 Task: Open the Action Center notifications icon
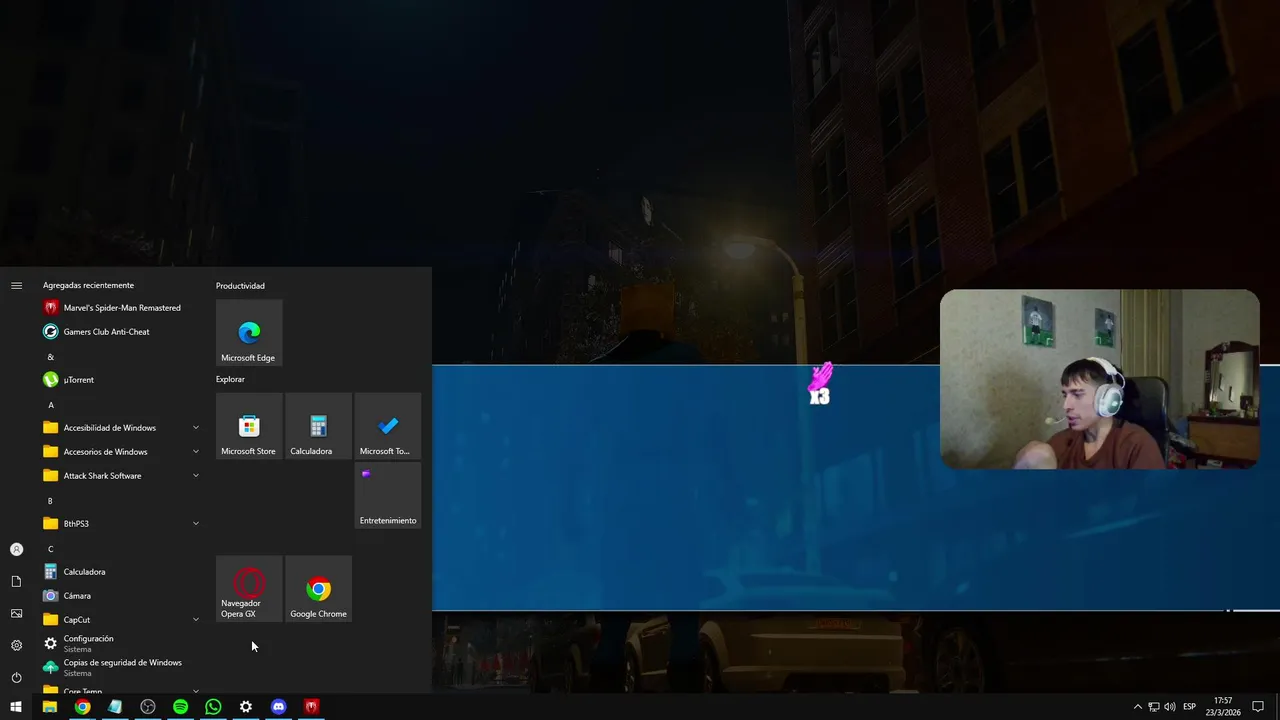(x=1258, y=707)
